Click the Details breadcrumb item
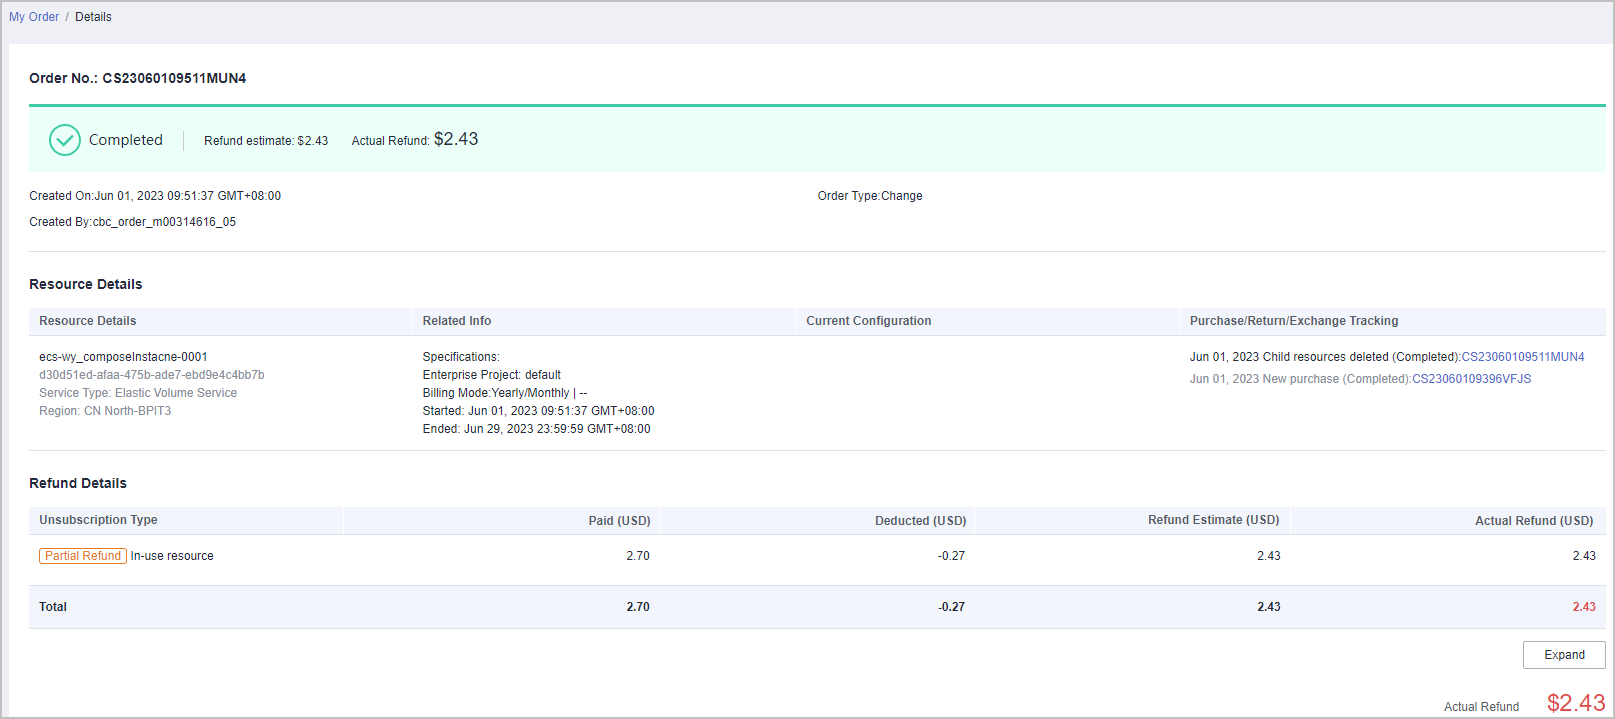 [x=93, y=17]
